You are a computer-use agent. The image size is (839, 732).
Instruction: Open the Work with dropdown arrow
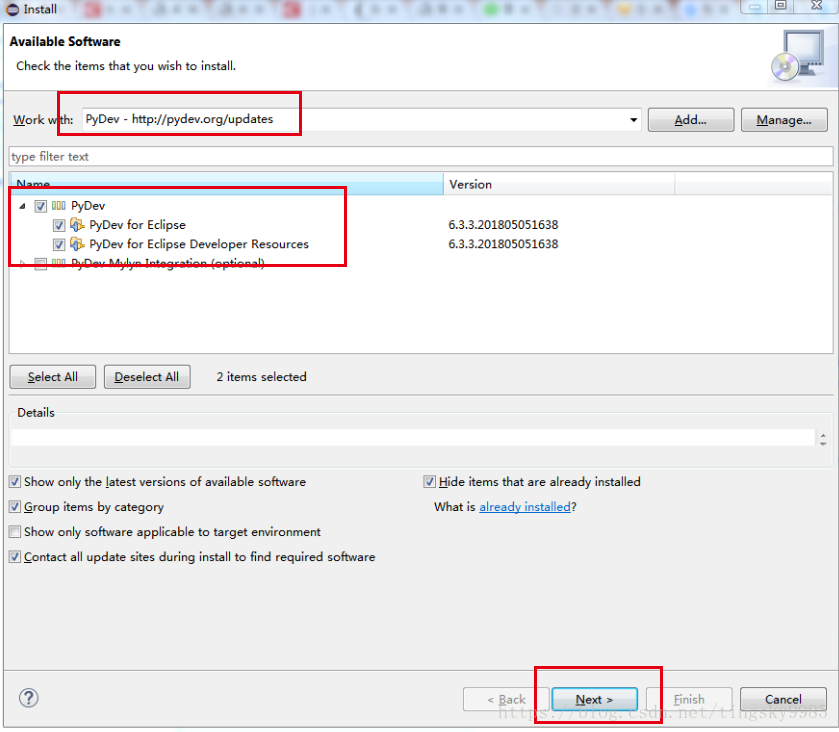pos(634,120)
